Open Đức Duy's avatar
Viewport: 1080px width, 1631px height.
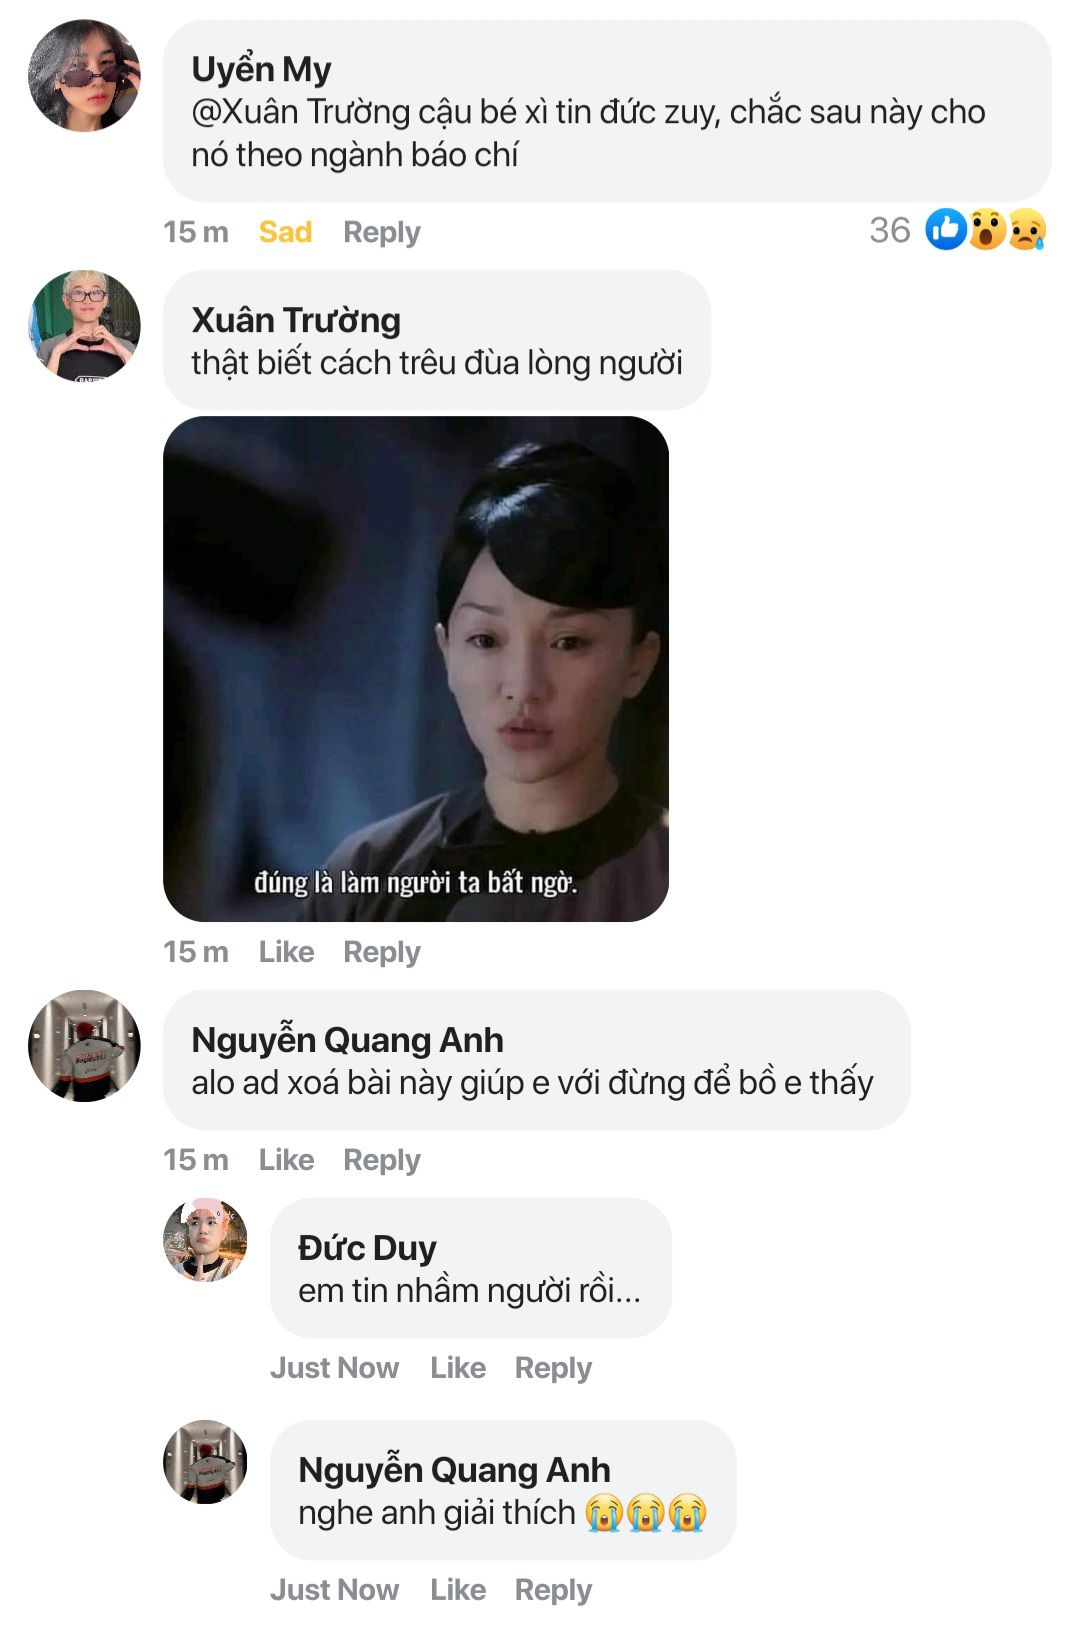[205, 1240]
